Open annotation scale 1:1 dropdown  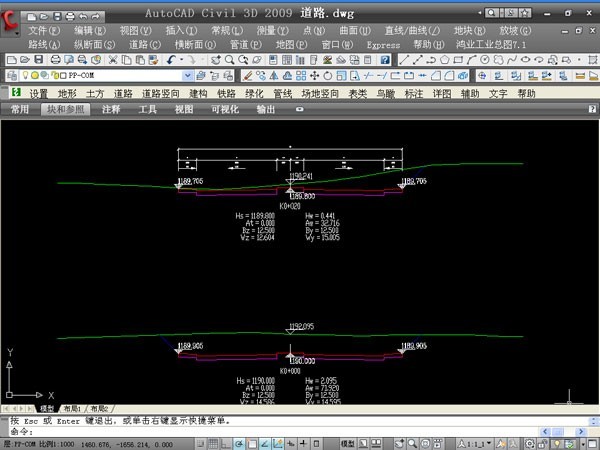click(474, 444)
